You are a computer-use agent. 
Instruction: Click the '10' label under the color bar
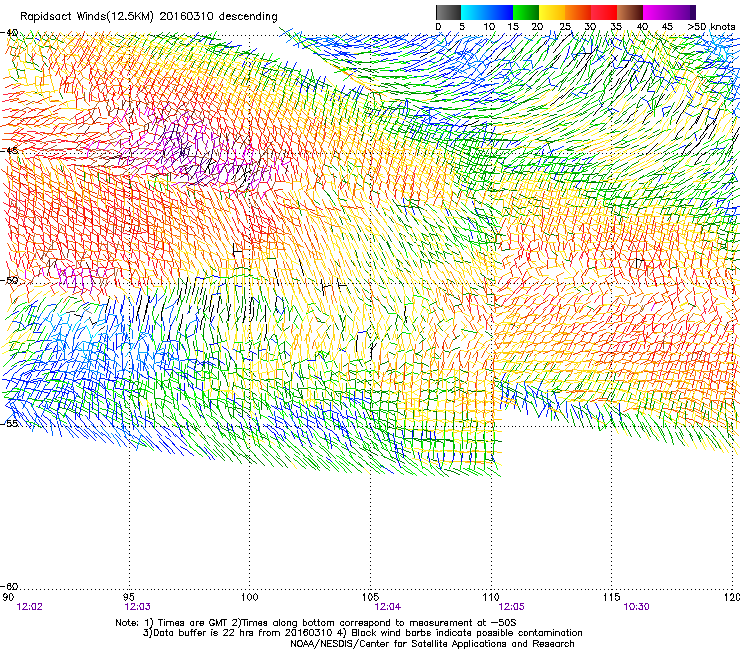[489, 26]
